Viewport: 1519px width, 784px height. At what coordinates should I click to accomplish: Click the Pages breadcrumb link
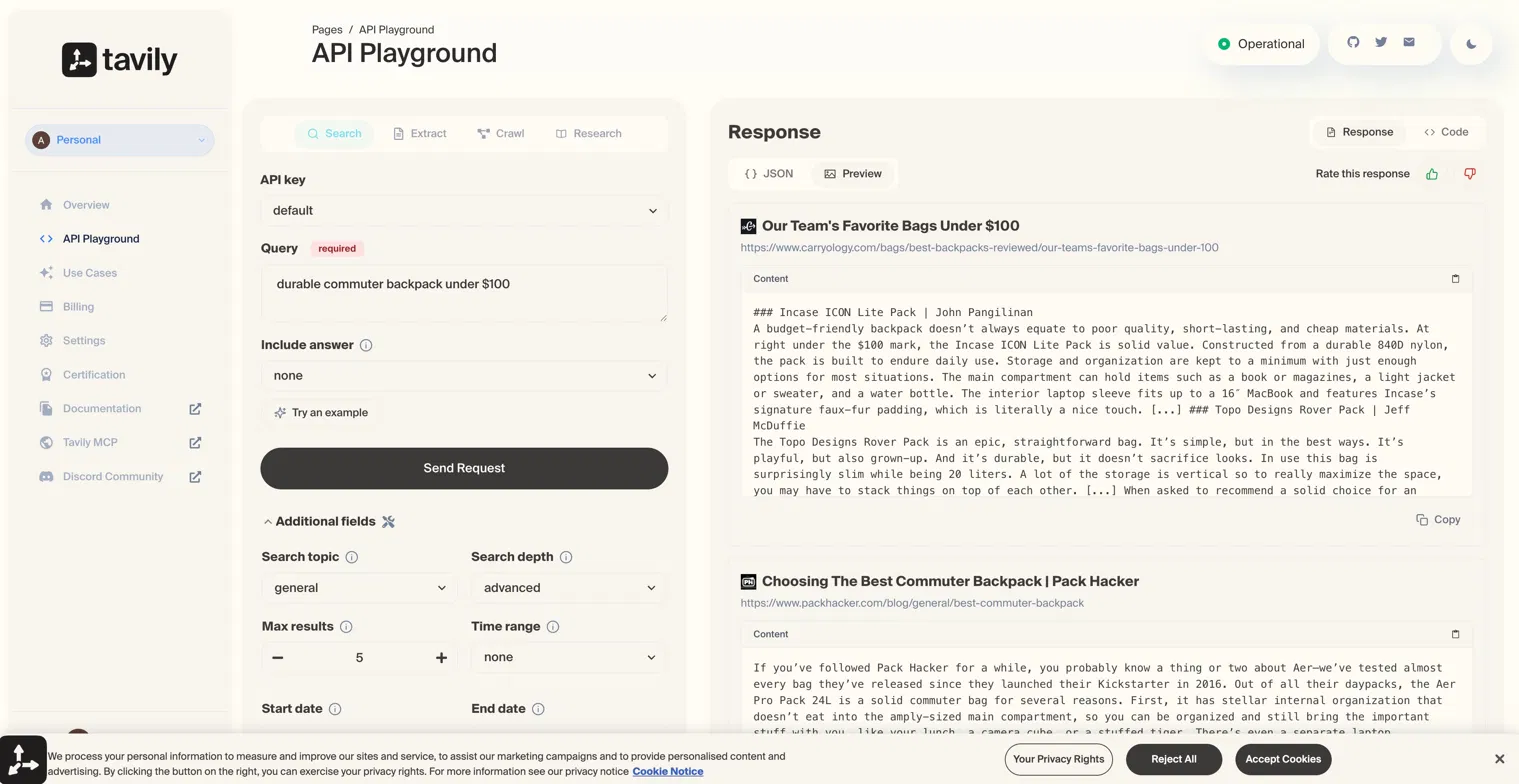pos(327,30)
